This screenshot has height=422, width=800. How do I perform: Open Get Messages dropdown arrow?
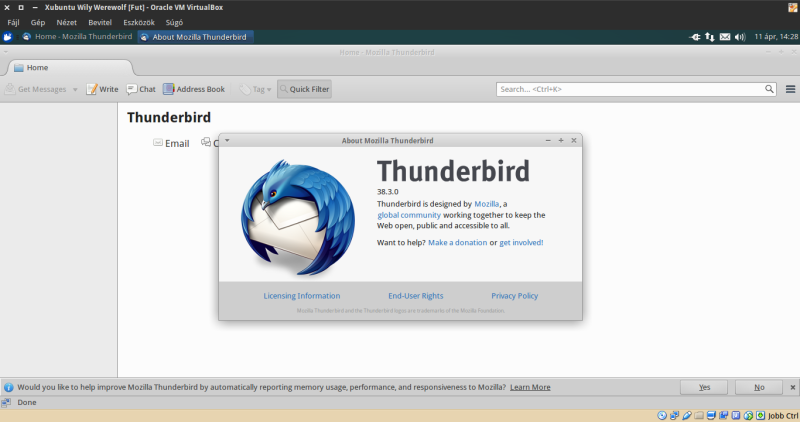pos(75,89)
